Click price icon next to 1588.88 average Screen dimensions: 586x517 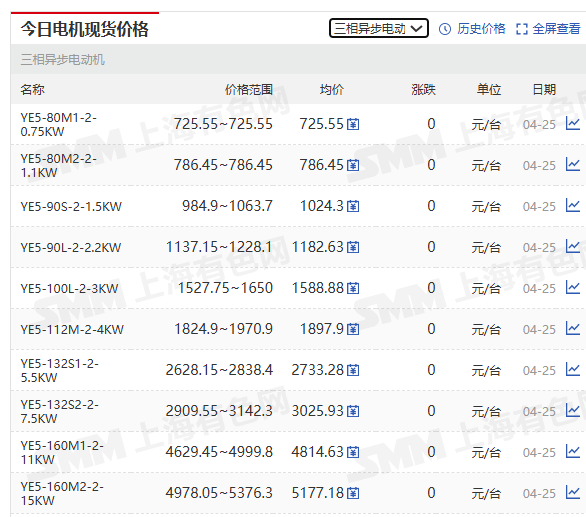[x=353, y=288]
